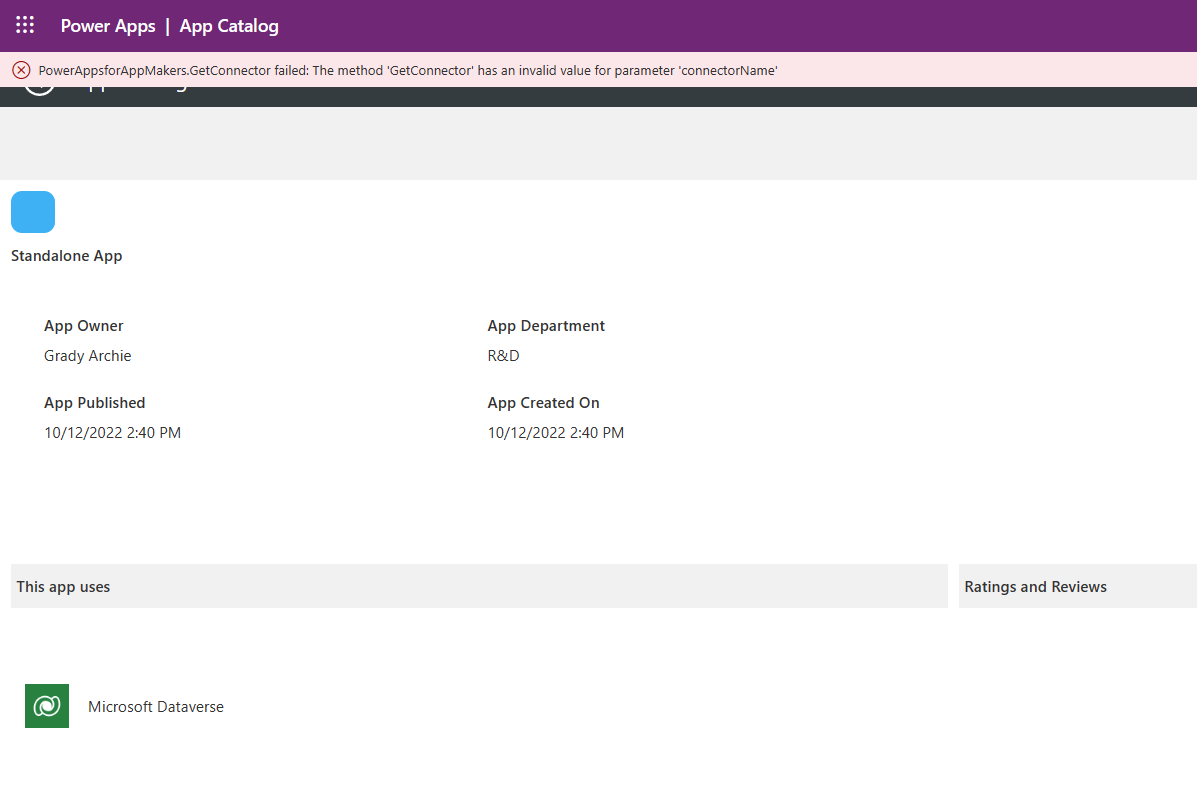Click the Power Apps brand link
This screenshot has width=1197, height=808.
[108, 26]
